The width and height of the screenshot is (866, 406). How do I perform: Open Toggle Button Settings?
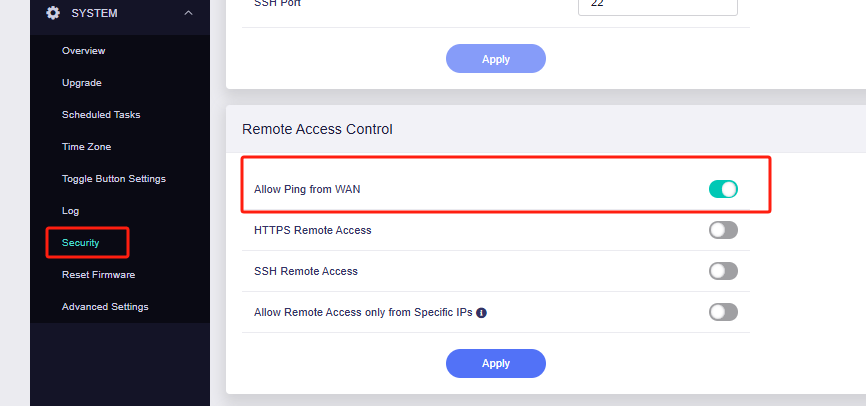(x=113, y=178)
